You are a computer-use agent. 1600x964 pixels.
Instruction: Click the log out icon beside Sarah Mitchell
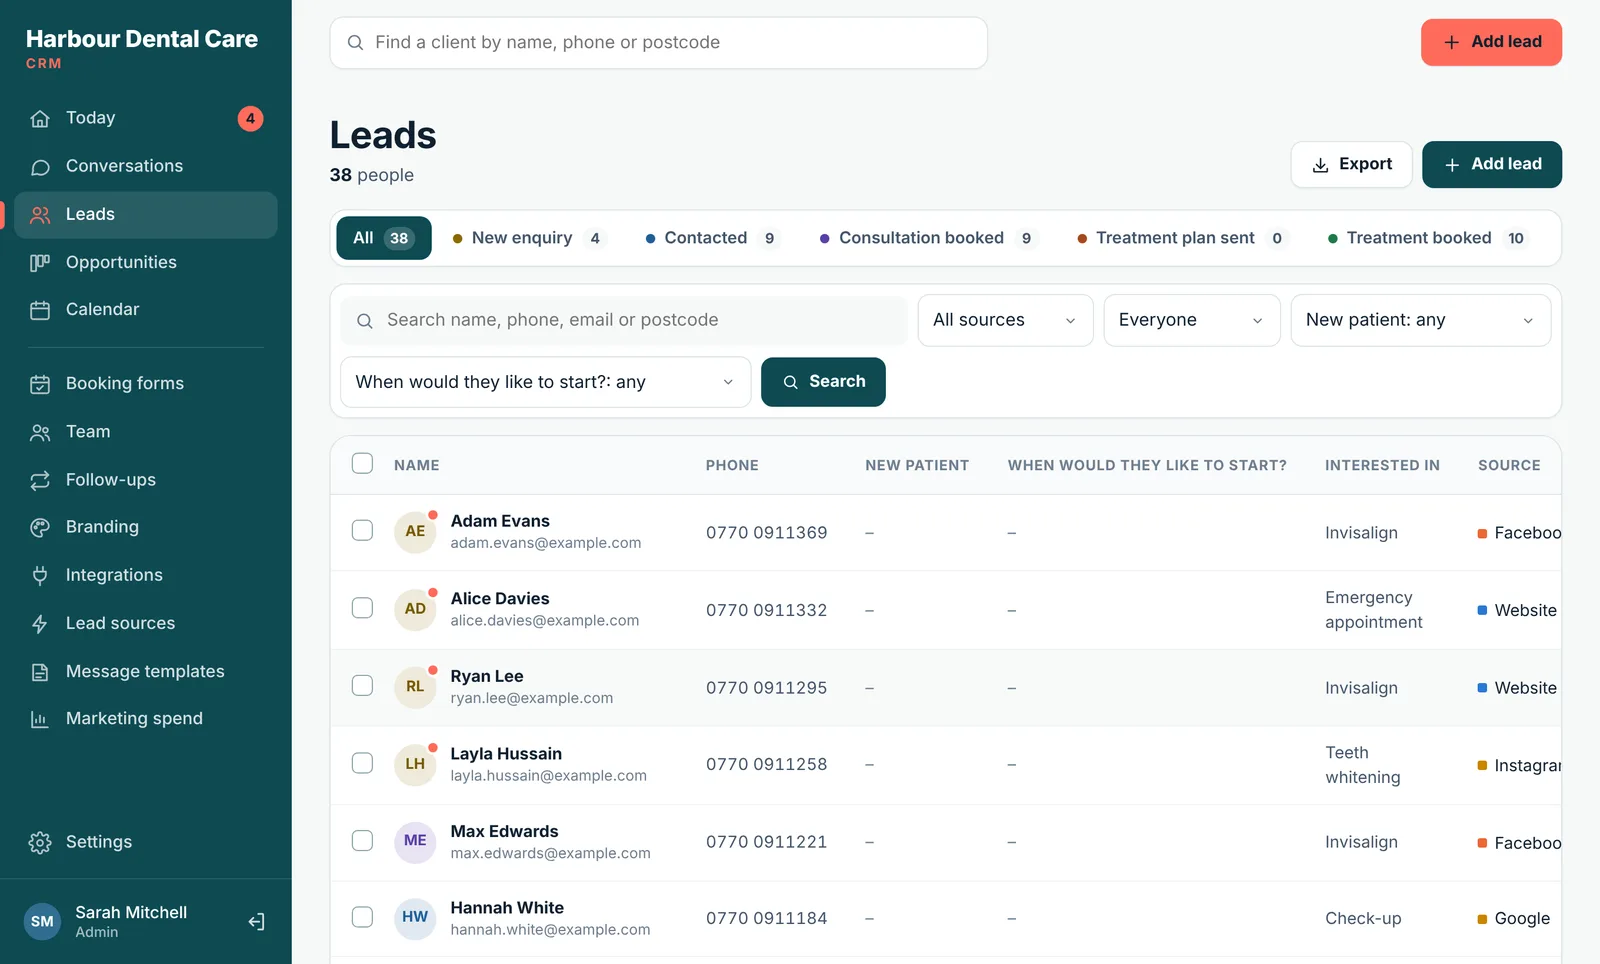(256, 921)
